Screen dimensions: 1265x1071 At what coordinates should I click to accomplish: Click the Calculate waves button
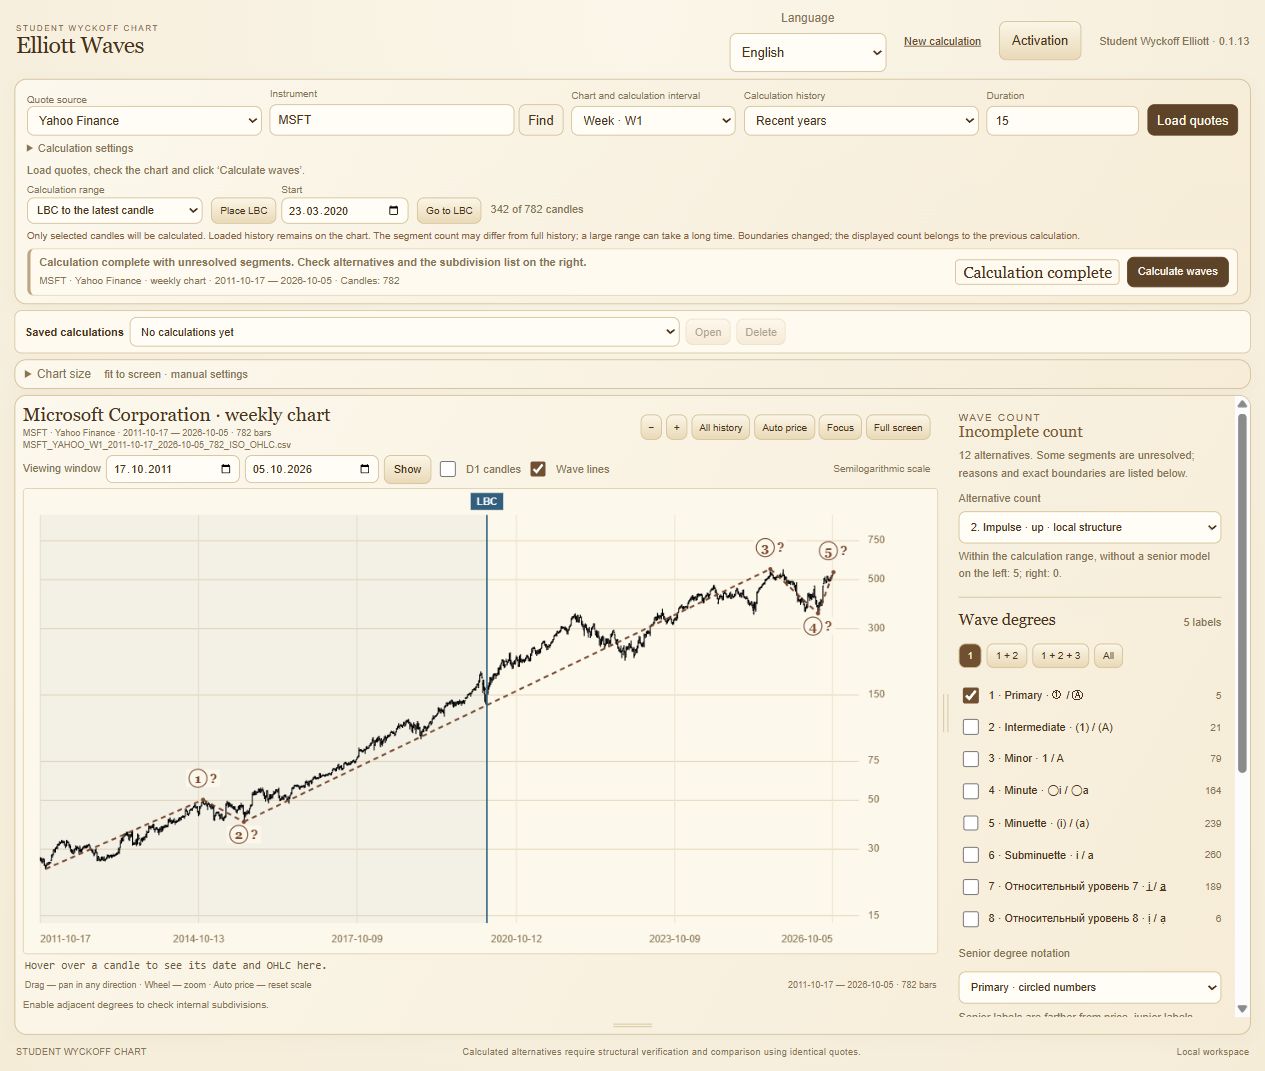[x=1178, y=272]
